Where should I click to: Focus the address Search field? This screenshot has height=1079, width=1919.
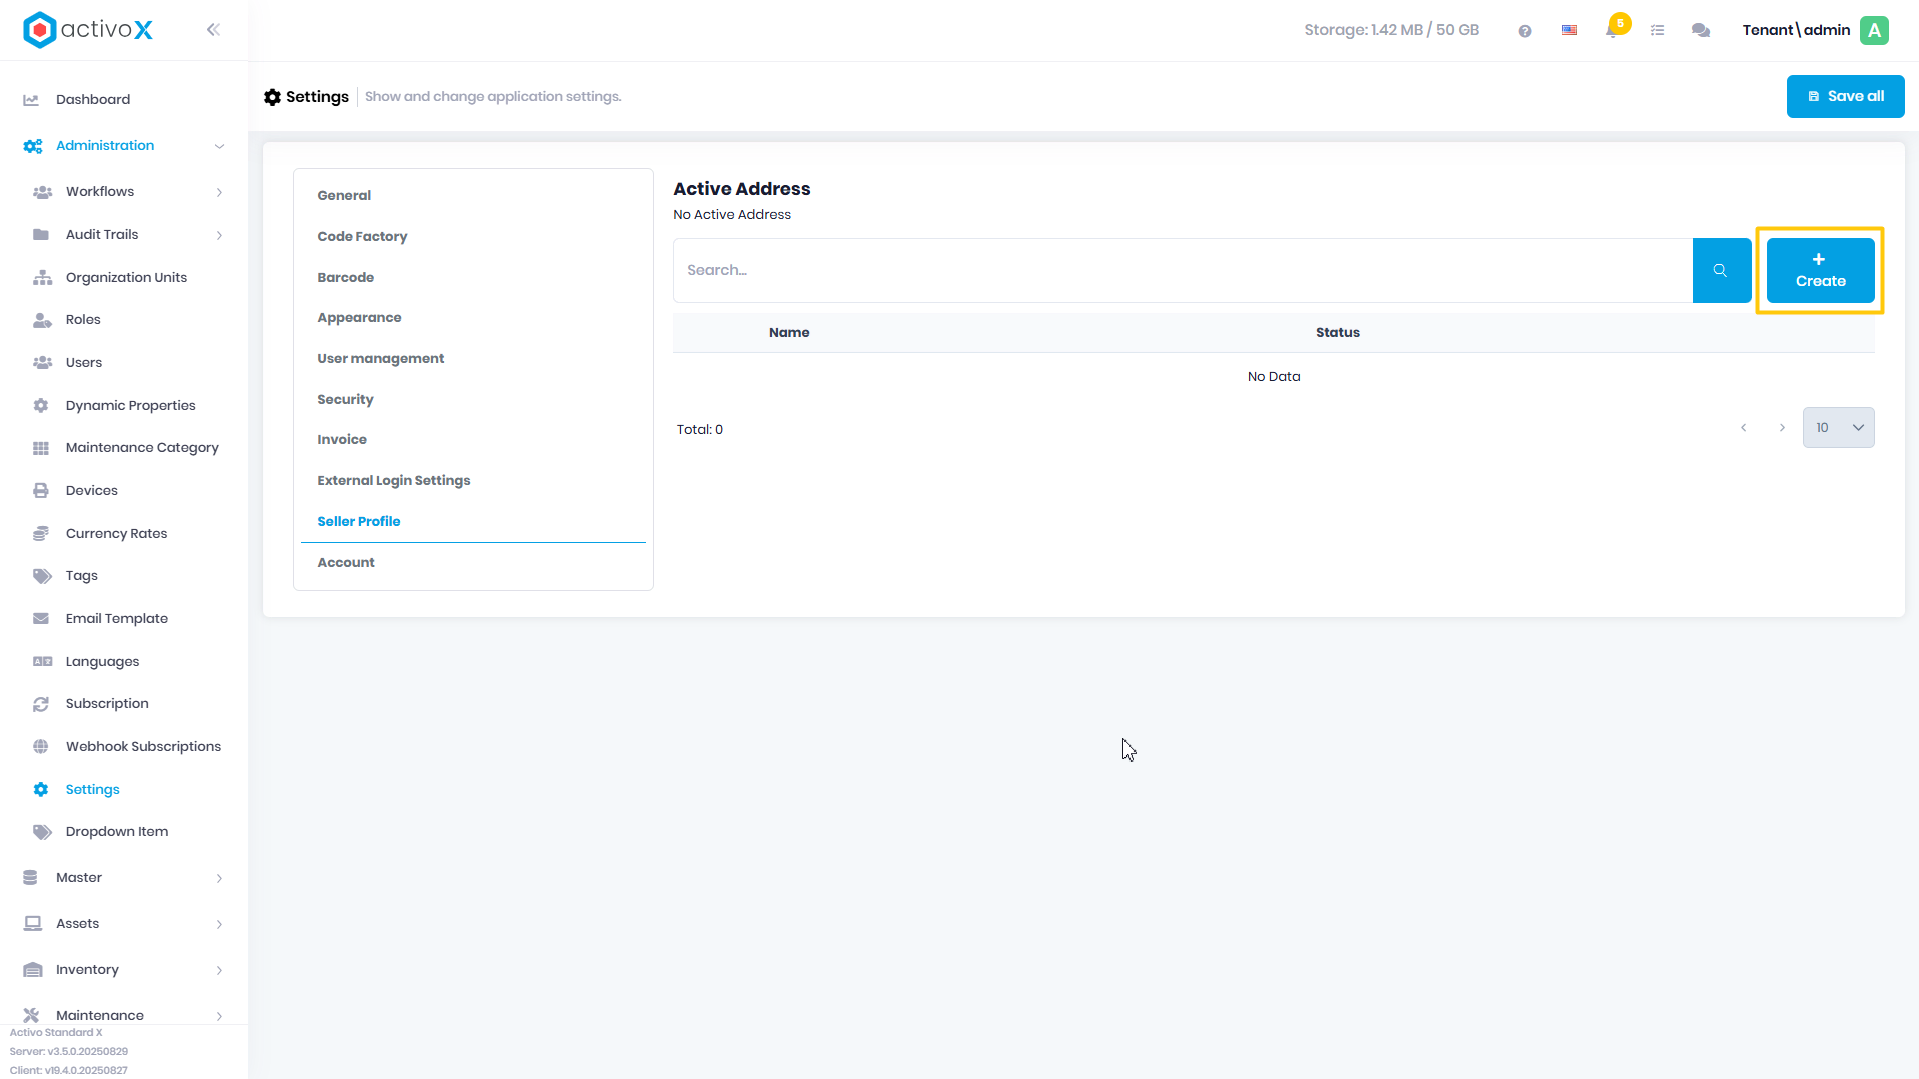[x=1183, y=270]
